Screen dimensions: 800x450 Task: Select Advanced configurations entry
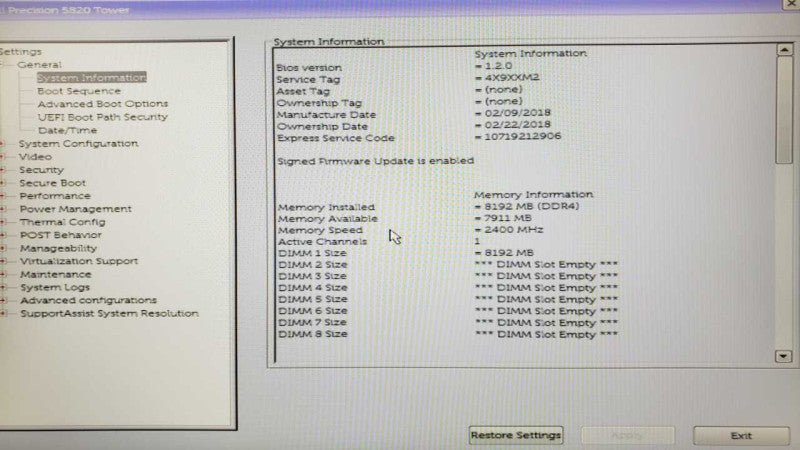(x=88, y=300)
